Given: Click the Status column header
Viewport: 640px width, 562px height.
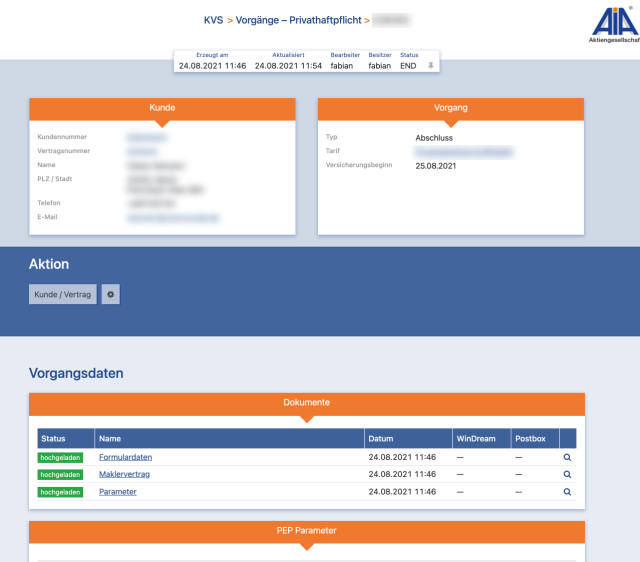Looking at the screenshot, I should tap(53, 439).
